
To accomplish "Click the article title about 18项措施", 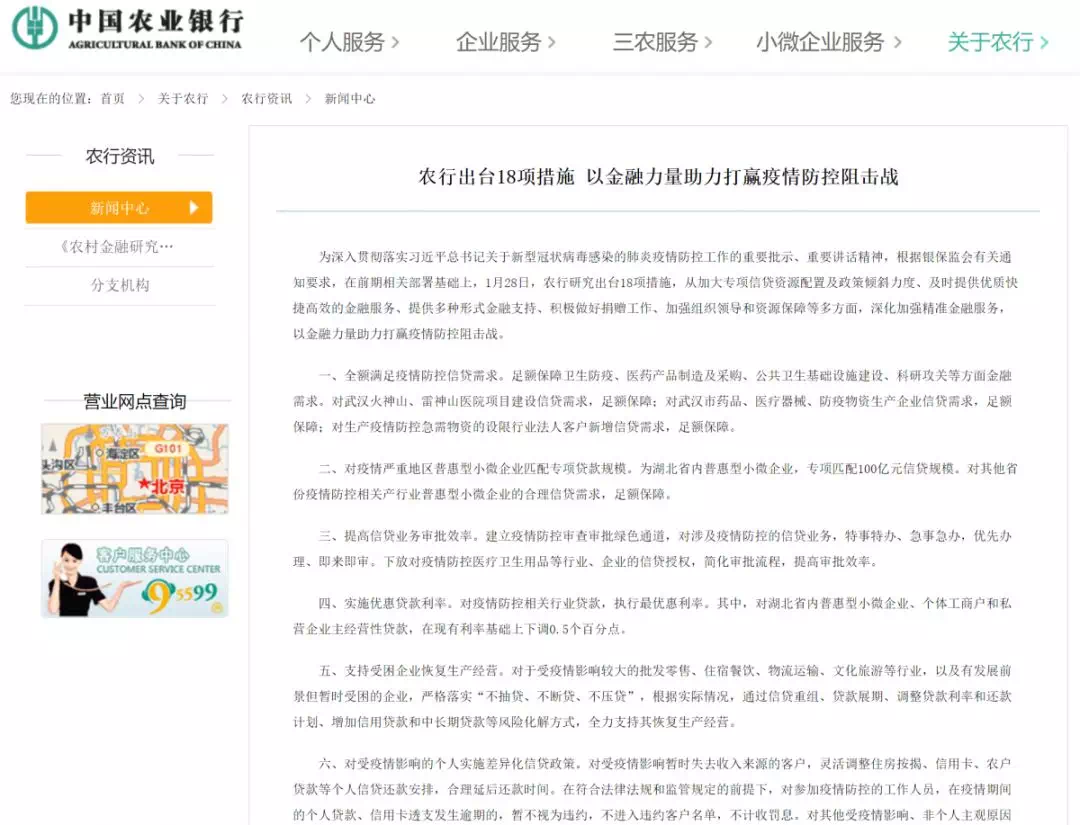I will (658, 177).
